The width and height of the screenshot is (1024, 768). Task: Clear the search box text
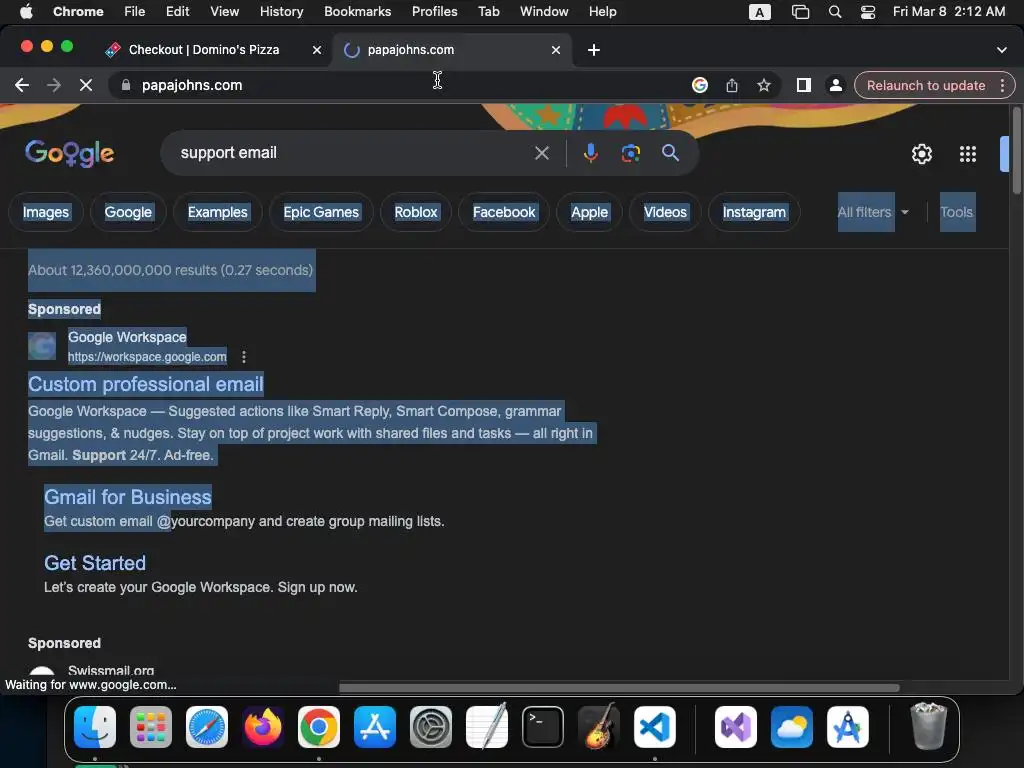click(541, 153)
